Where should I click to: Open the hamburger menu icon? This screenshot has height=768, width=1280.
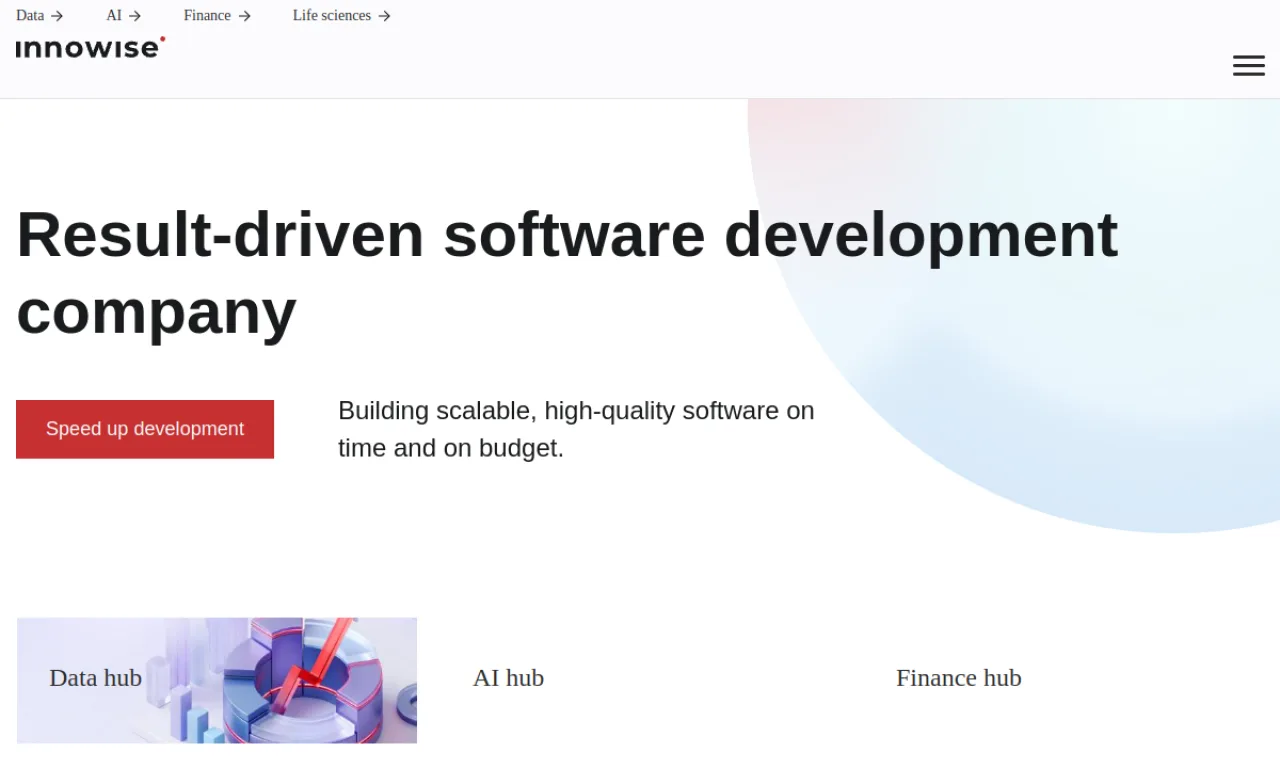pos(1248,66)
